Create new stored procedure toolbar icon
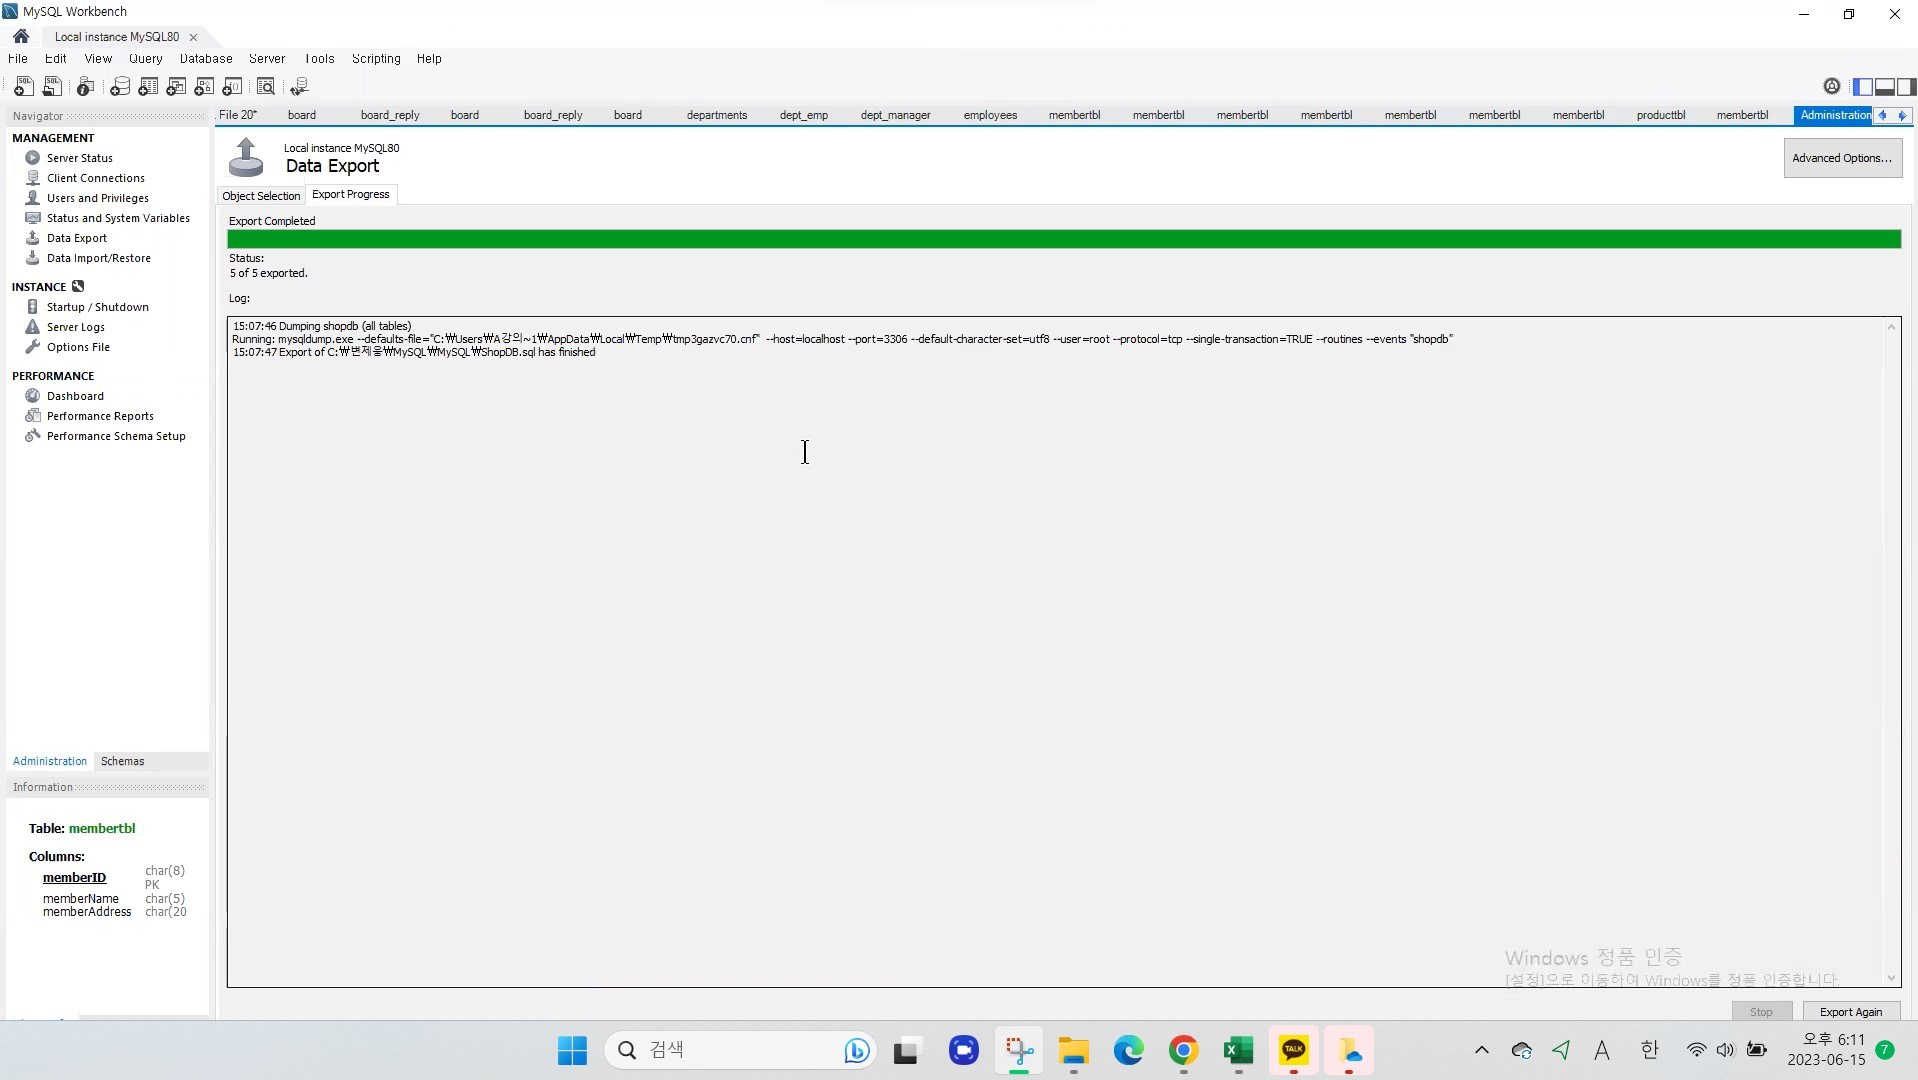Image resolution: width=1918 pixels, height=1080 pixels. pyautogui.click(x=204, y=87)
